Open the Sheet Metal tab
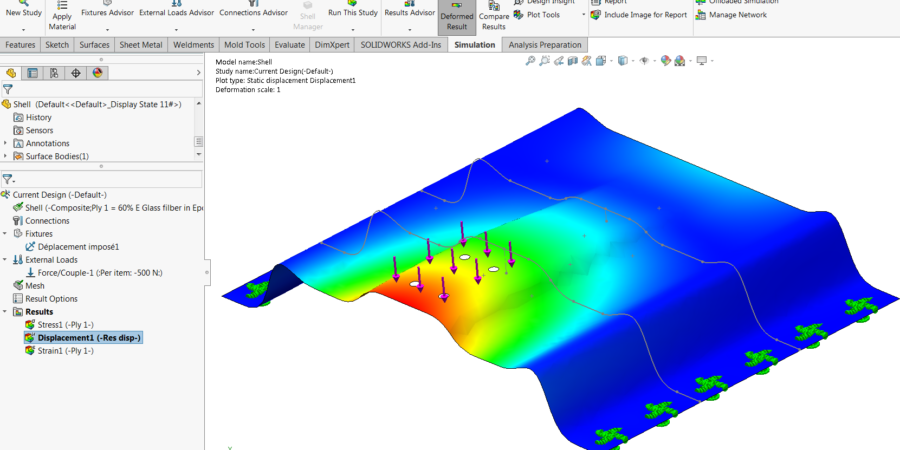The height and width of the screenshot is (450, 900). (141, 45)
